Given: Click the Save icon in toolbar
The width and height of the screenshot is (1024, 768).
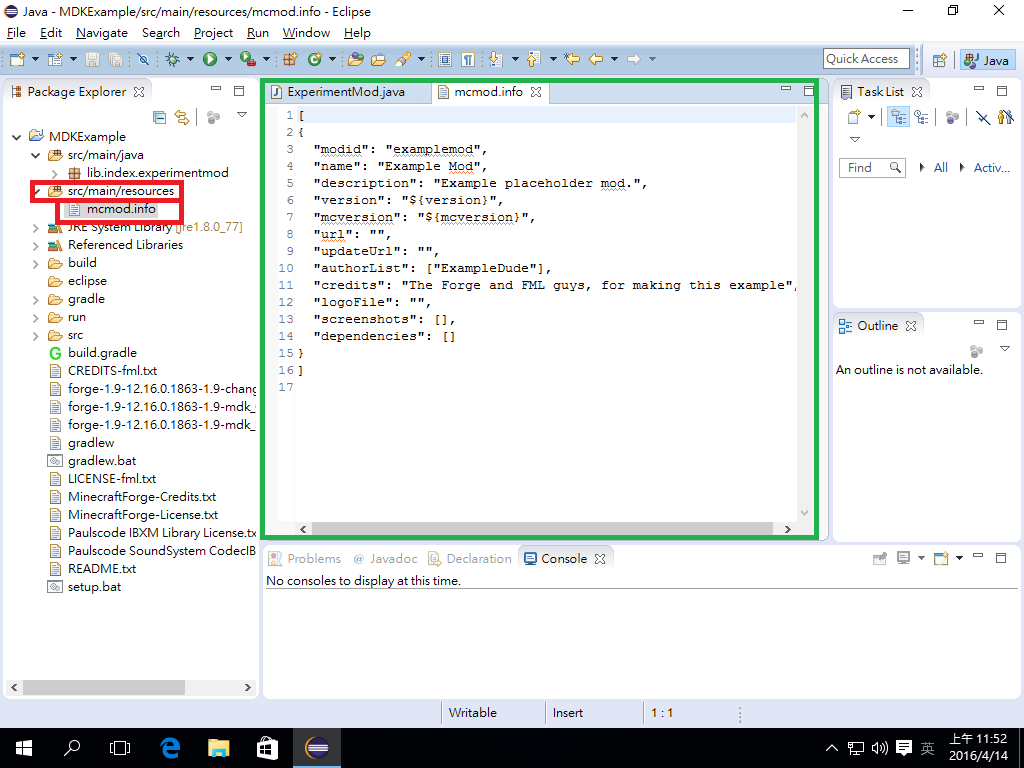Looking at the screenshot, I should [92, 59].
